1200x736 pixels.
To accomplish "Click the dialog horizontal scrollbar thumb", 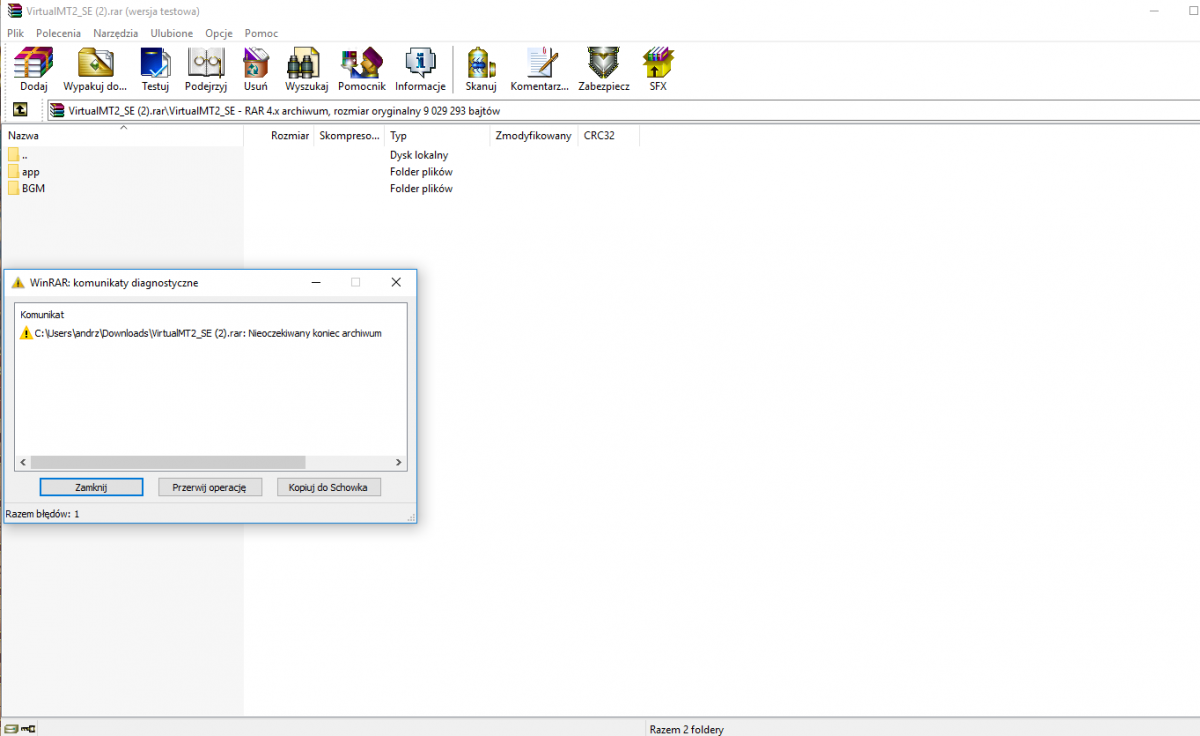I will coord(167,463).
